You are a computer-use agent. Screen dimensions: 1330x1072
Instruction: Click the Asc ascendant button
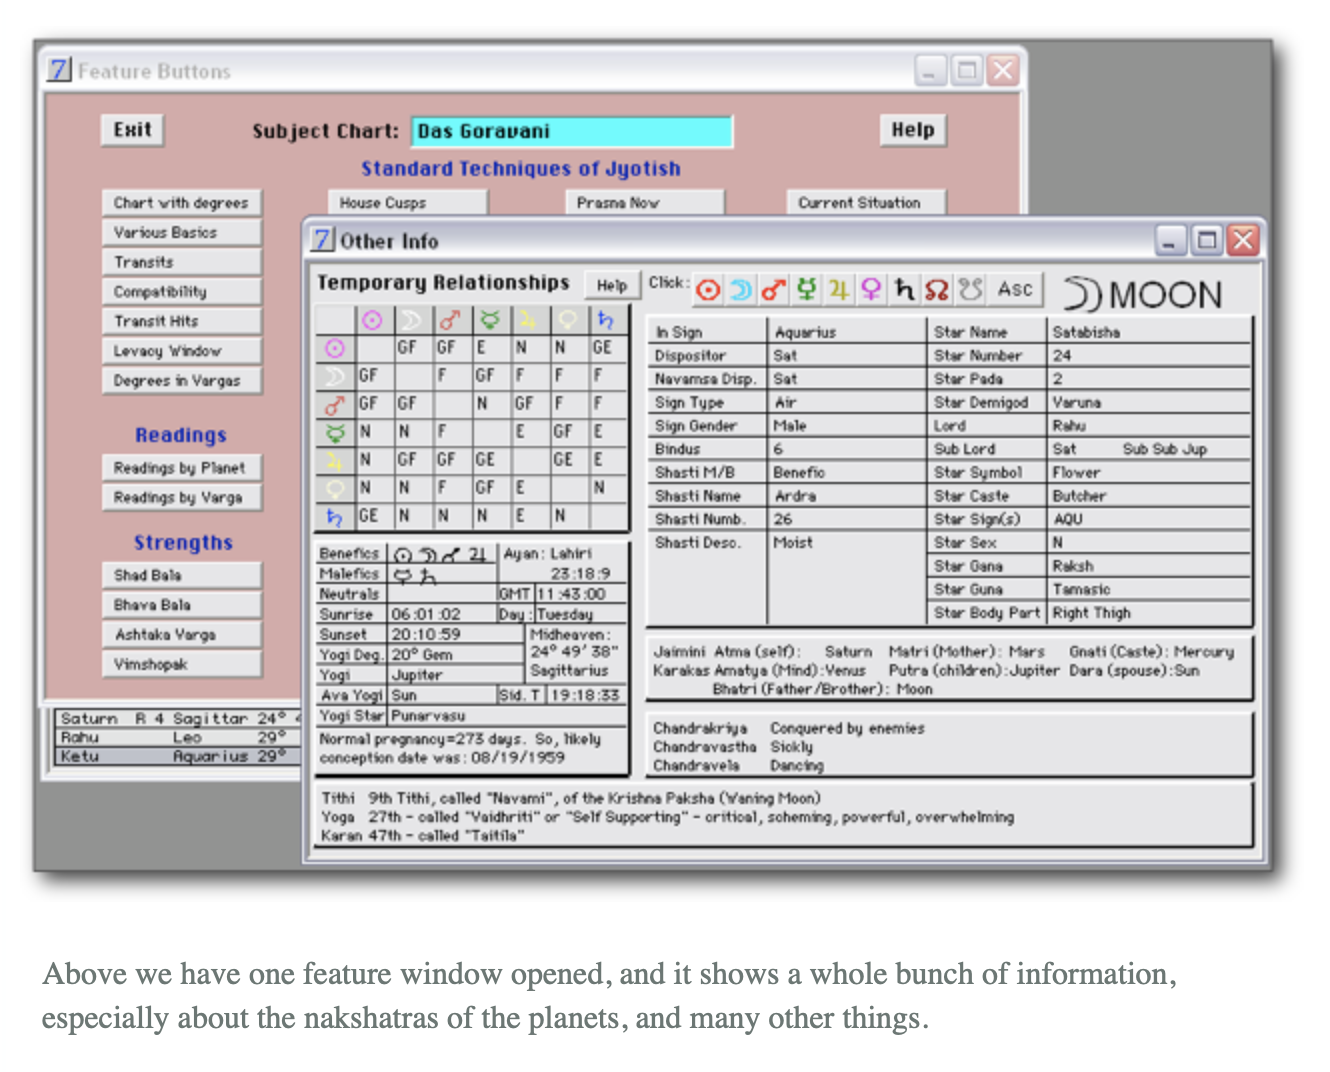[1014, 290]
